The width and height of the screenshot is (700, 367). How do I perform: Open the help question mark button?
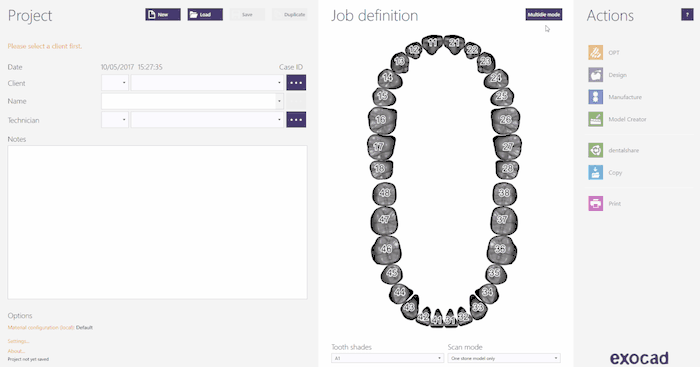coord(687,15)
